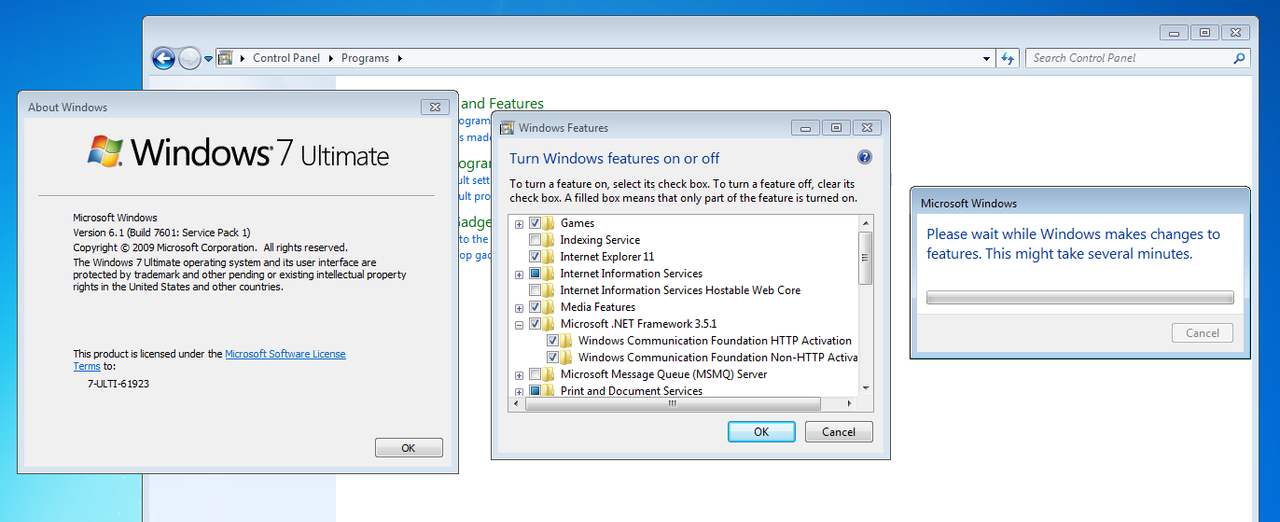This screenshot has width=1280, height=522.
Task: Open the Recent Pages dropdown arrow
Action: pos(208,59)
